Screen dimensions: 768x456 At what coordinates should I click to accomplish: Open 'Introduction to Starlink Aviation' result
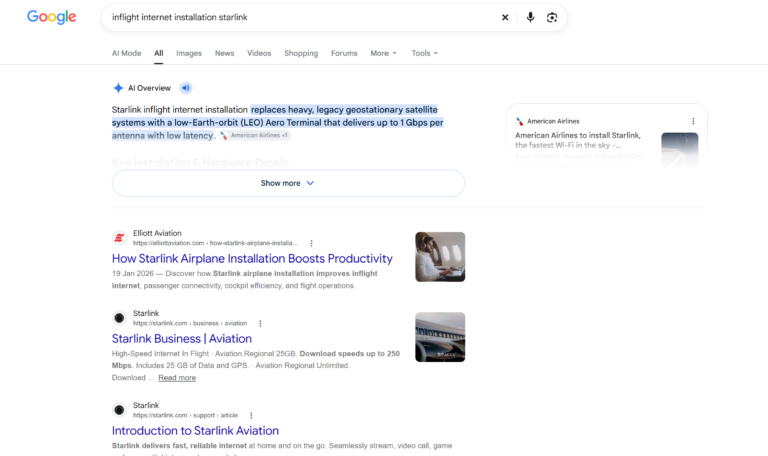point(195,431)
